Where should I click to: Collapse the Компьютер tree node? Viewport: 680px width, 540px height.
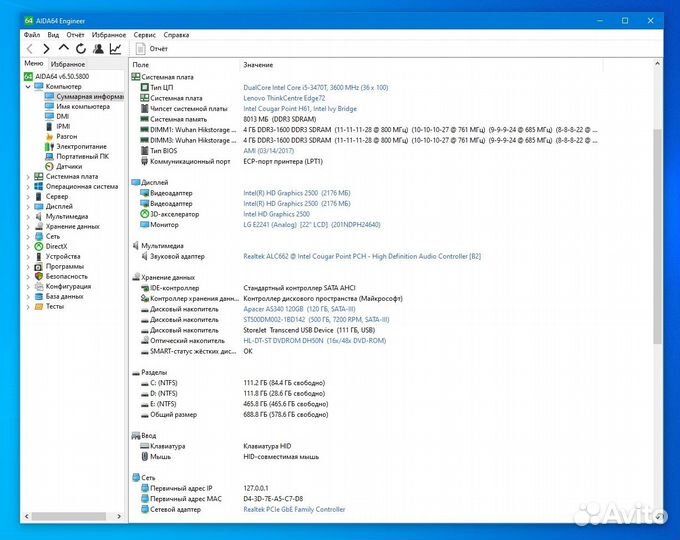pos(28,87)
